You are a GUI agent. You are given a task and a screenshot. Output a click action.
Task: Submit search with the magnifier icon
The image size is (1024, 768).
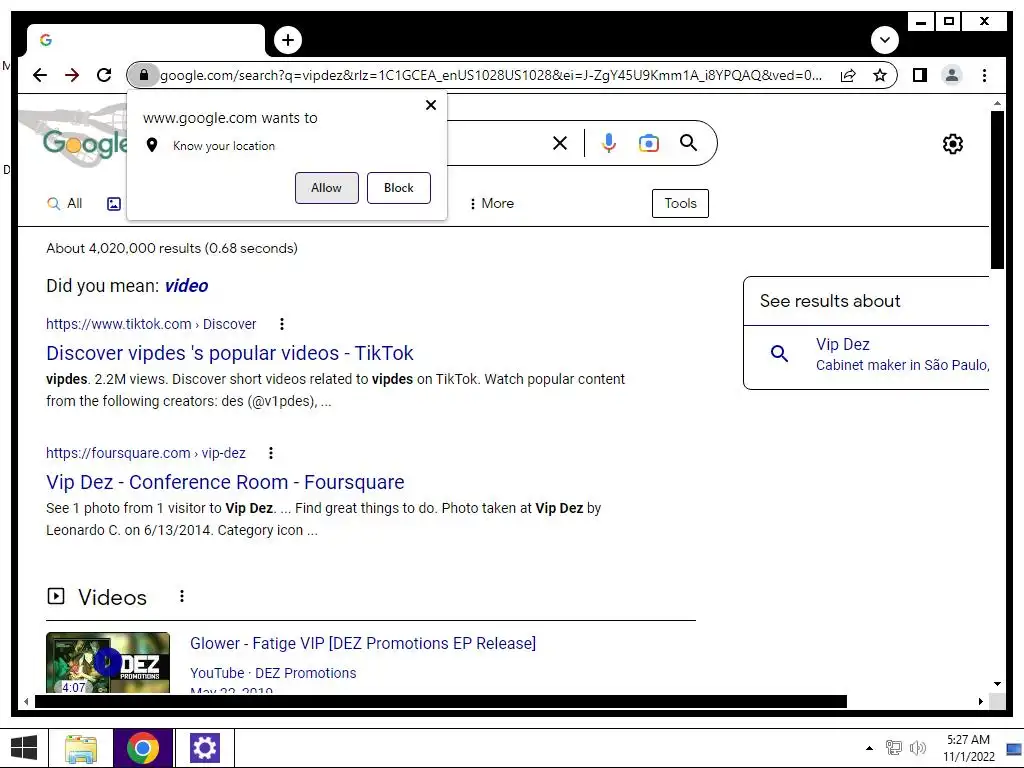(688, 142)
